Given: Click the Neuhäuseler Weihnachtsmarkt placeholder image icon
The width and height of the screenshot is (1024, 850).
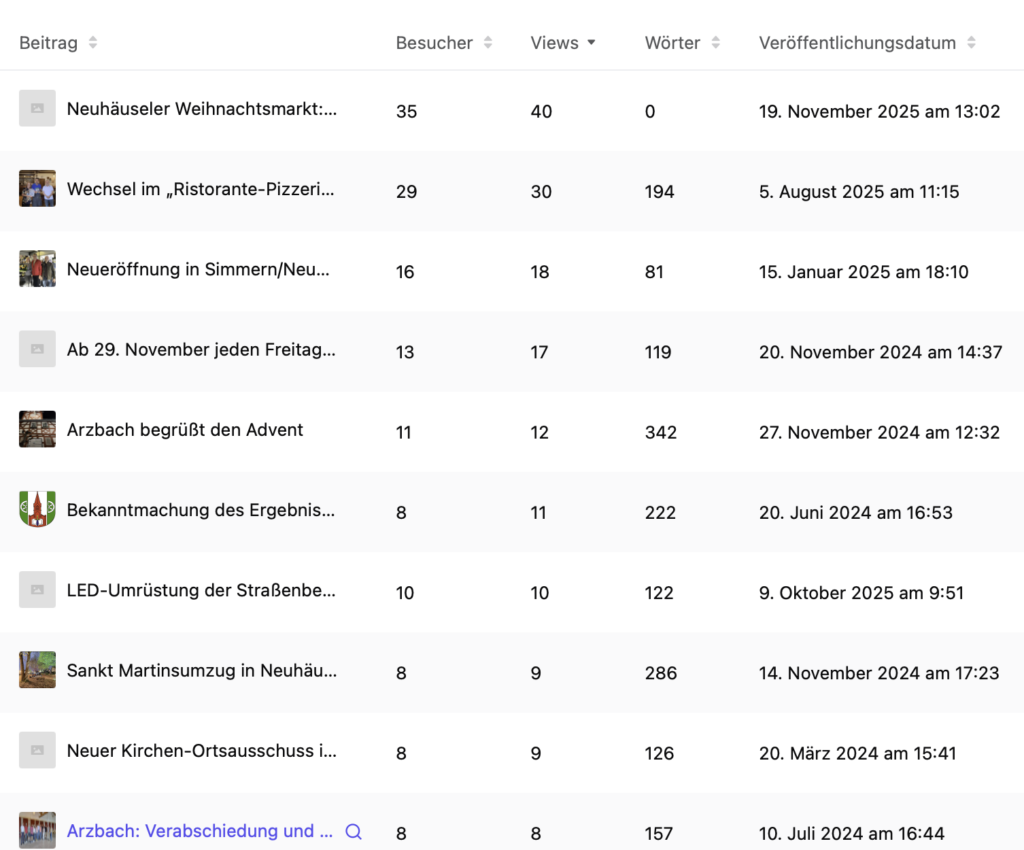Looking at the screenshot, I should pos(37,109).
